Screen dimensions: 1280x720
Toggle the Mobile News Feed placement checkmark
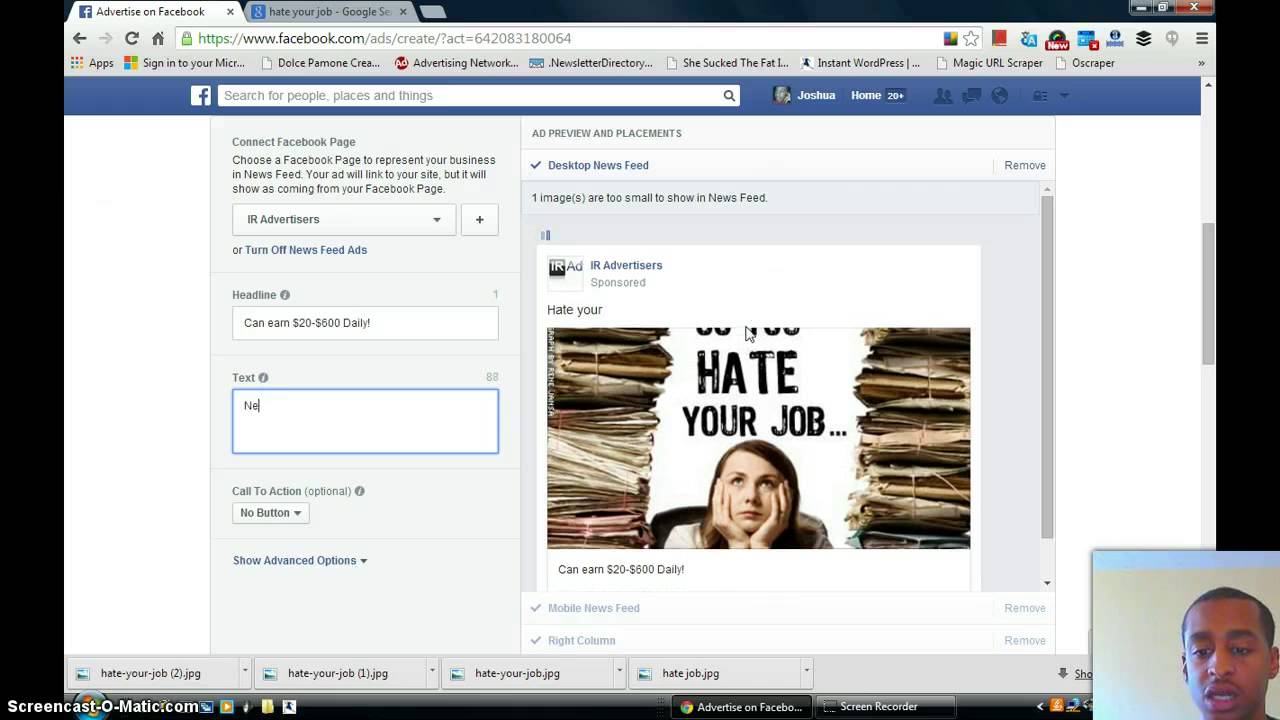pos(536,608)
